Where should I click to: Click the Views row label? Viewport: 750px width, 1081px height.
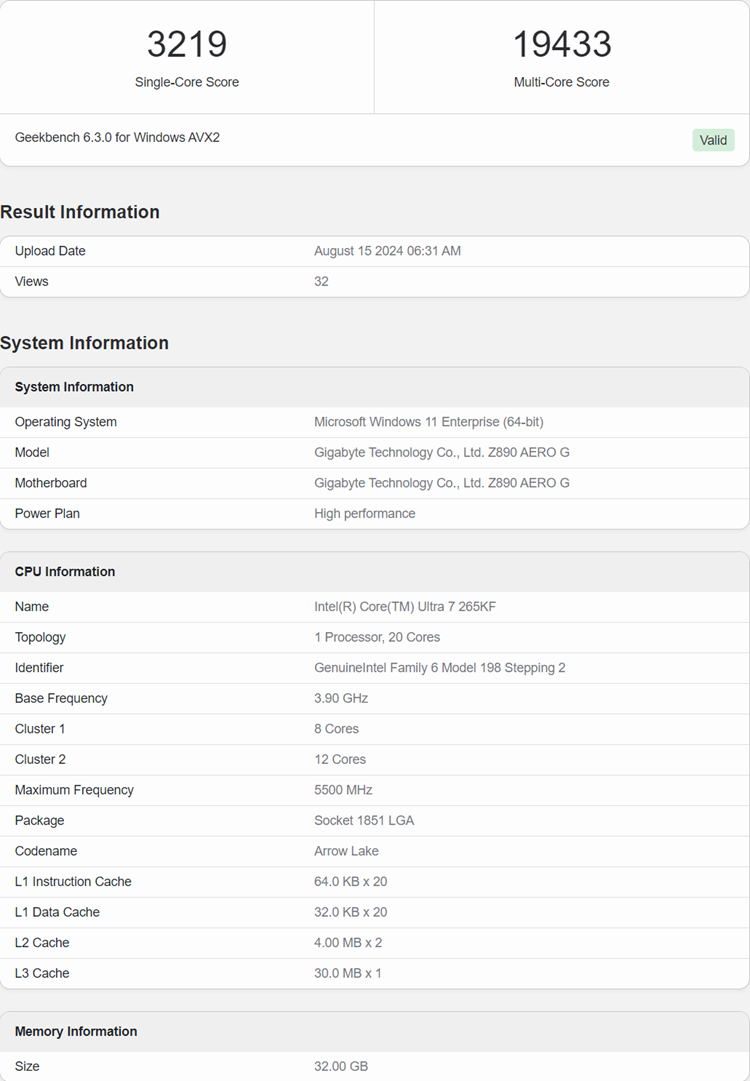pyautogui.click(x=32, y=281)
